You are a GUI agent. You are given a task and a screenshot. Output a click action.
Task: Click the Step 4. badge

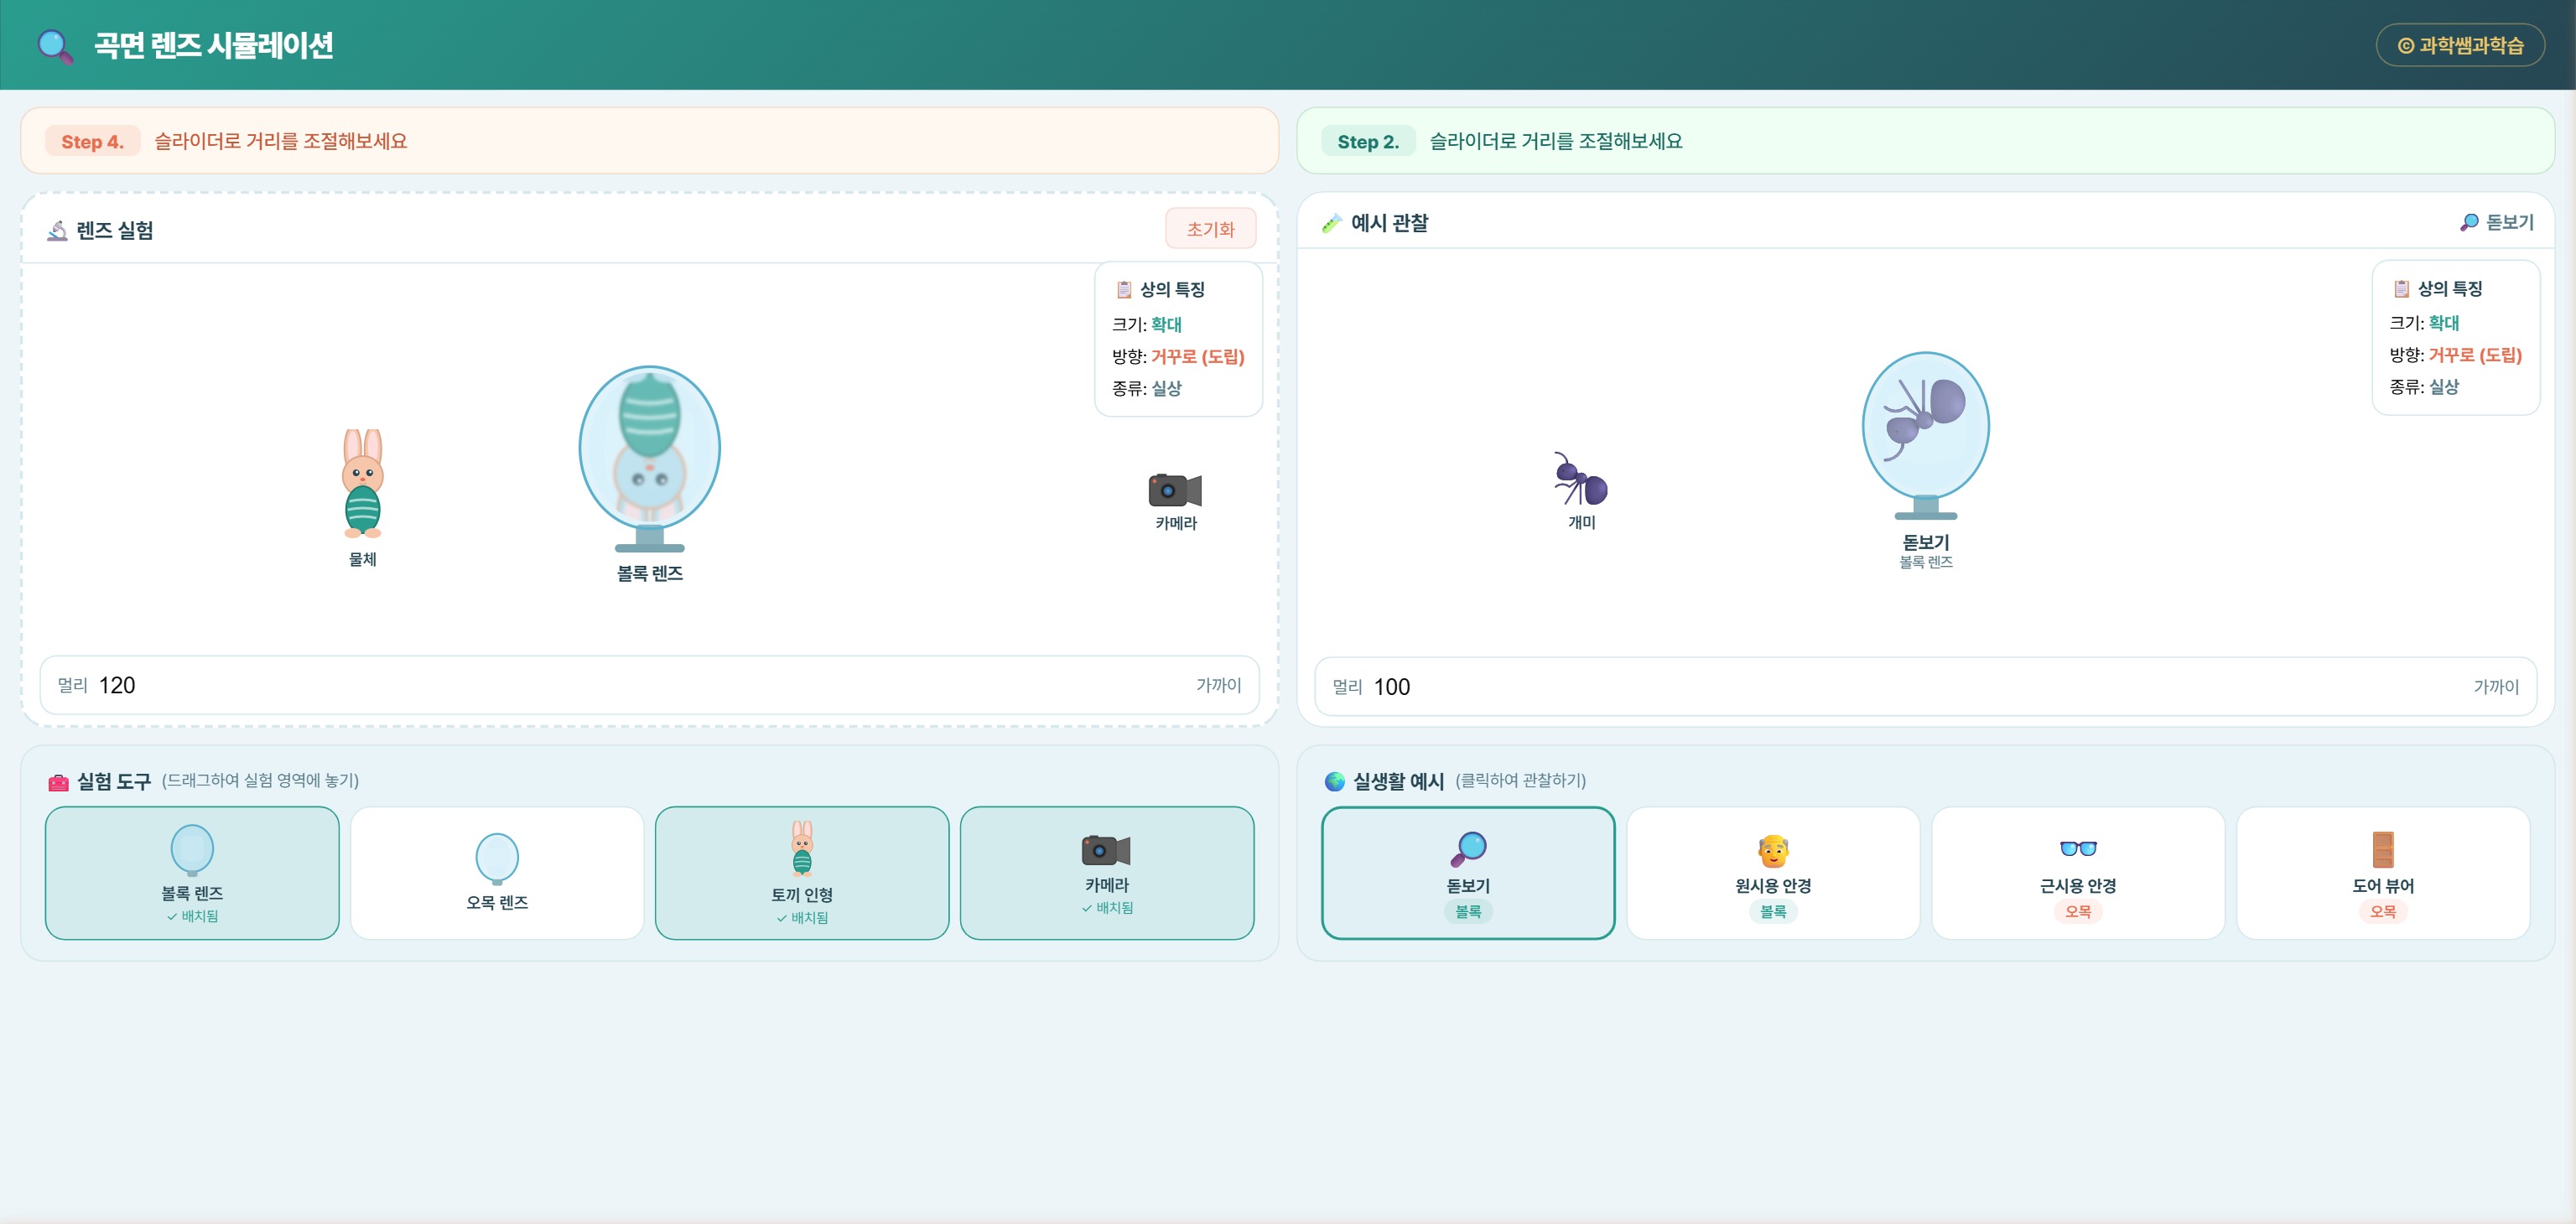[x=92, y=141]
